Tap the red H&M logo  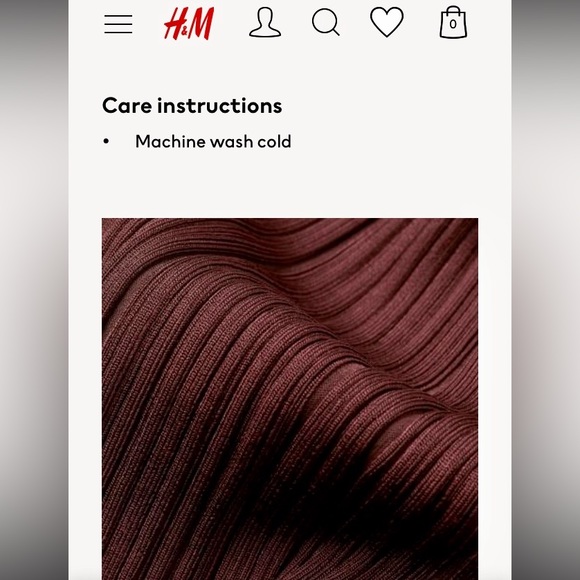pos(189,24)
